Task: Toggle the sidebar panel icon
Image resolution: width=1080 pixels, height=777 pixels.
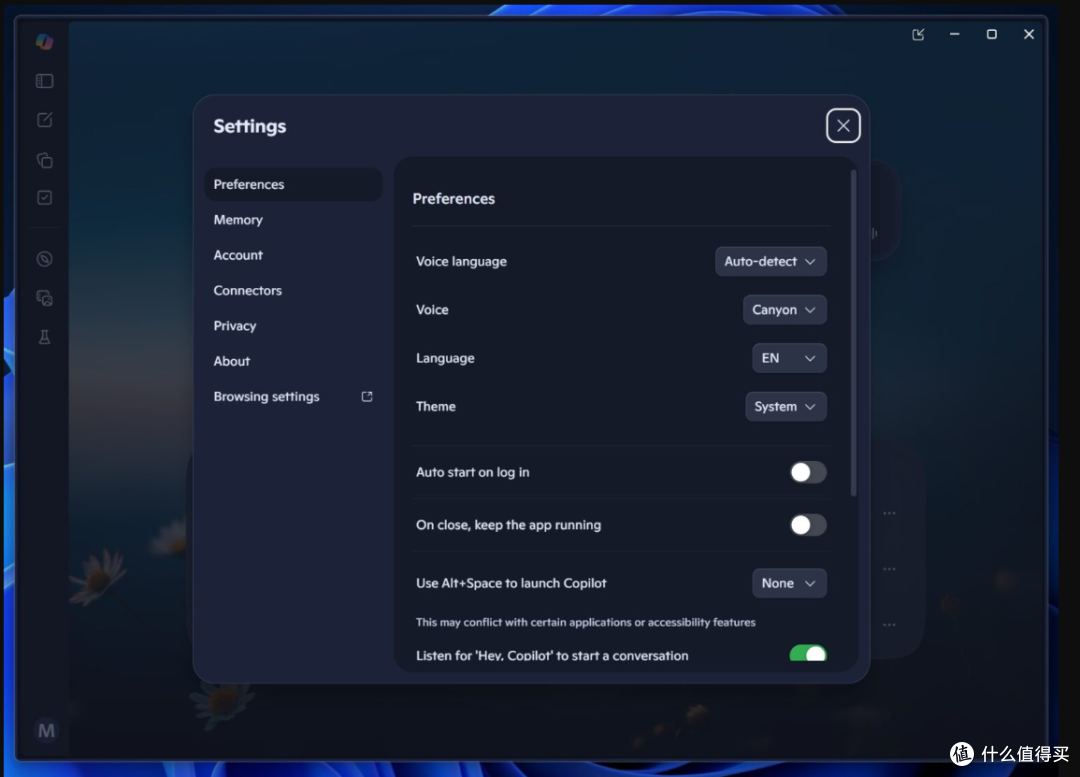Action: point(45,81)
